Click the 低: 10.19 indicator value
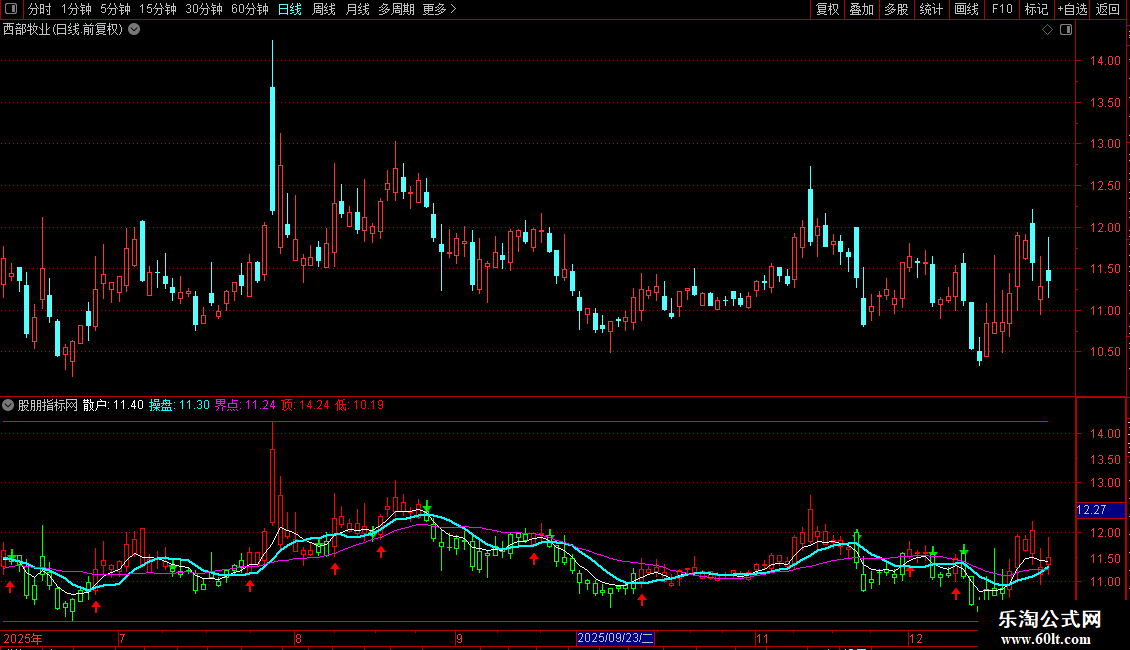The image size is (1130, 650). [x=360, y=405]
